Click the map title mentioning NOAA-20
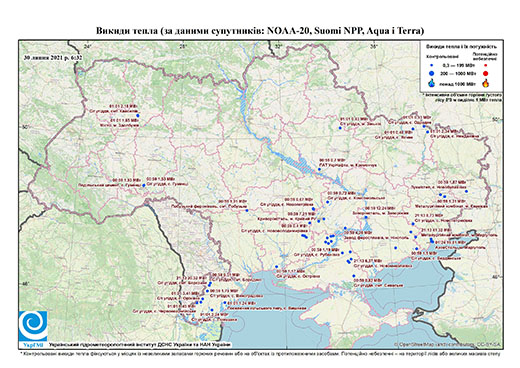The height and width of the screenshot is (368, 520). pos(260,31)
